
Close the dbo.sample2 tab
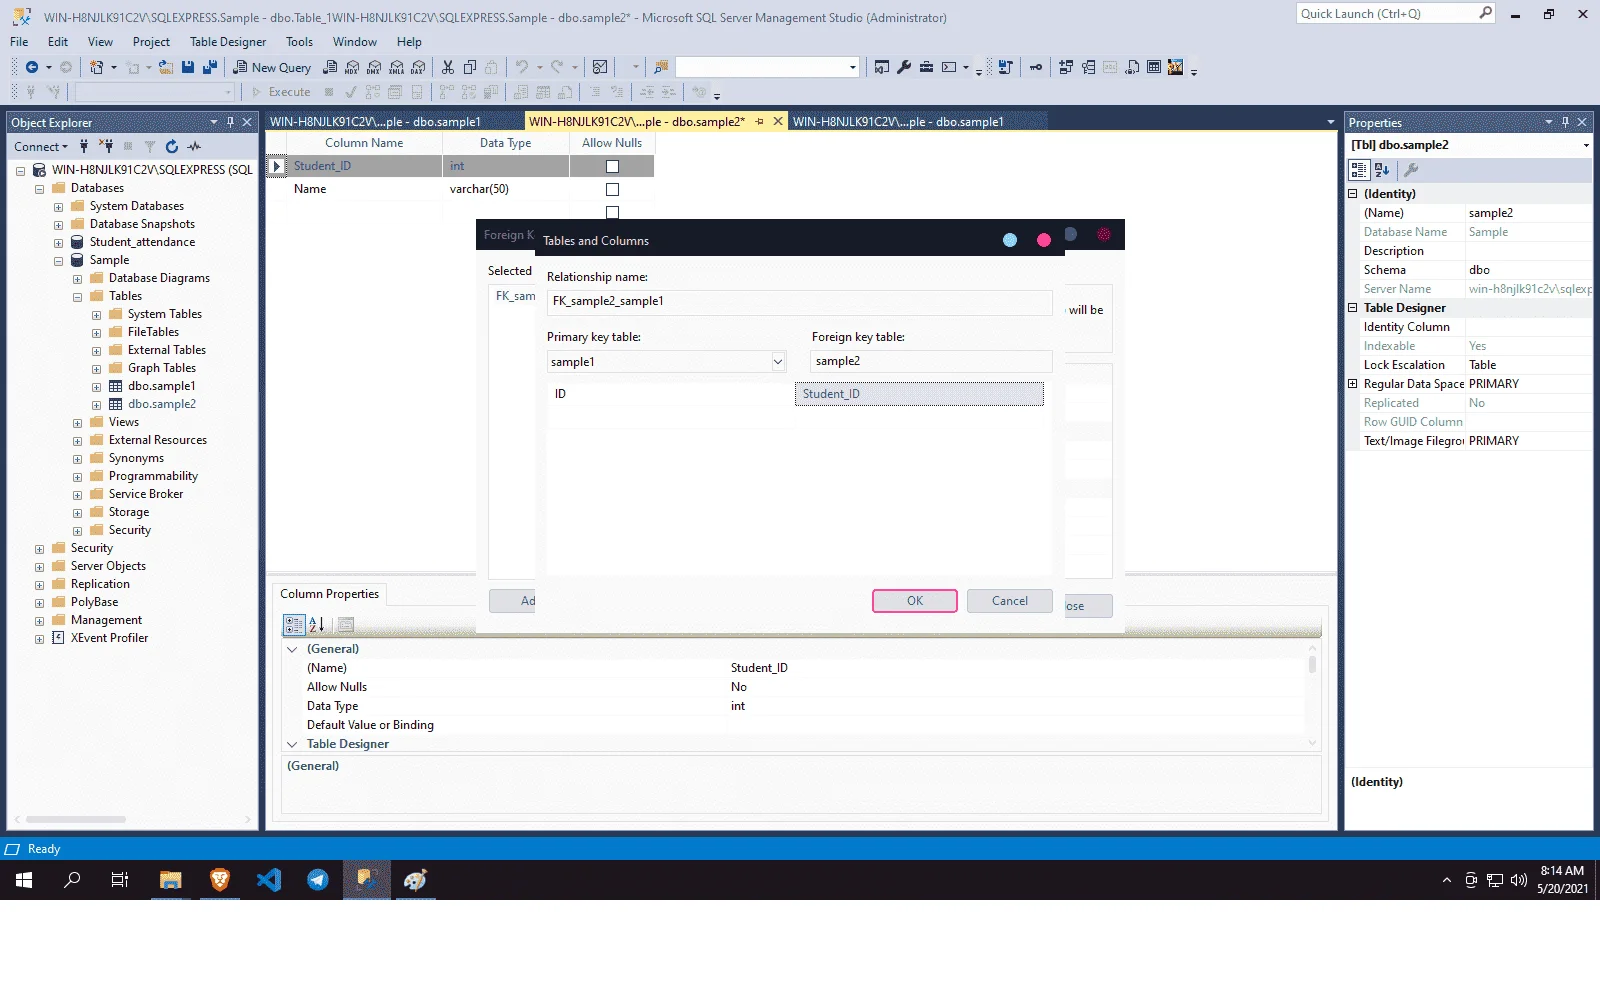(778, 122)
